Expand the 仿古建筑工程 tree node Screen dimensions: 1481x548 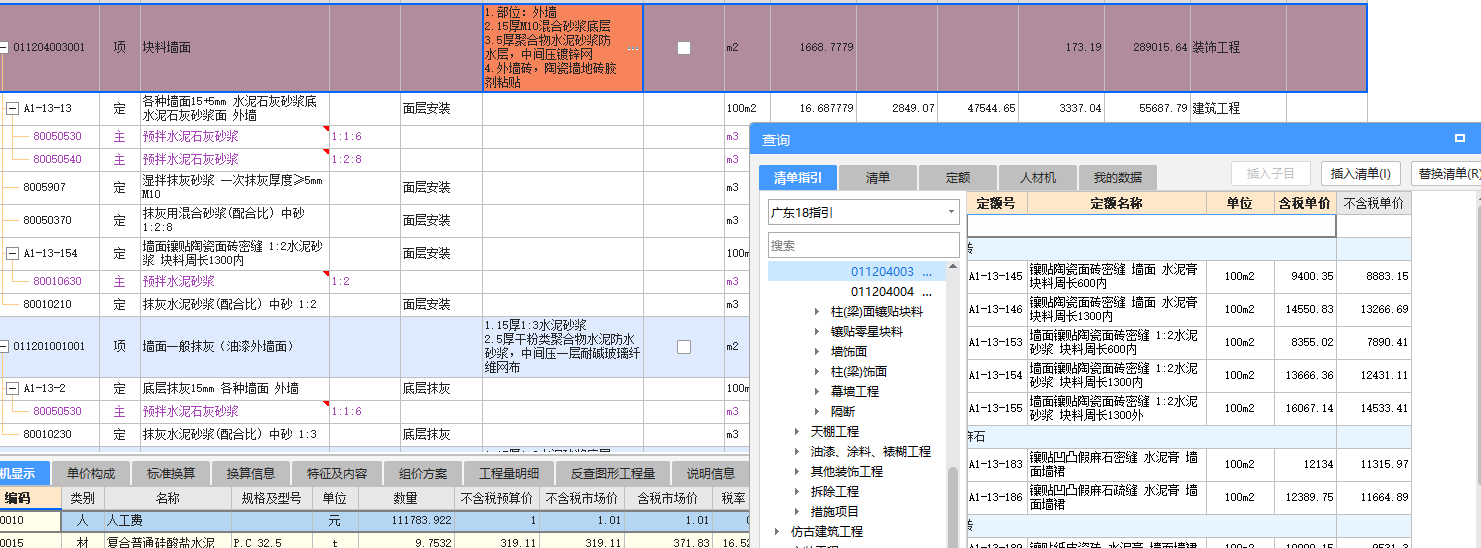click(777, 532)
